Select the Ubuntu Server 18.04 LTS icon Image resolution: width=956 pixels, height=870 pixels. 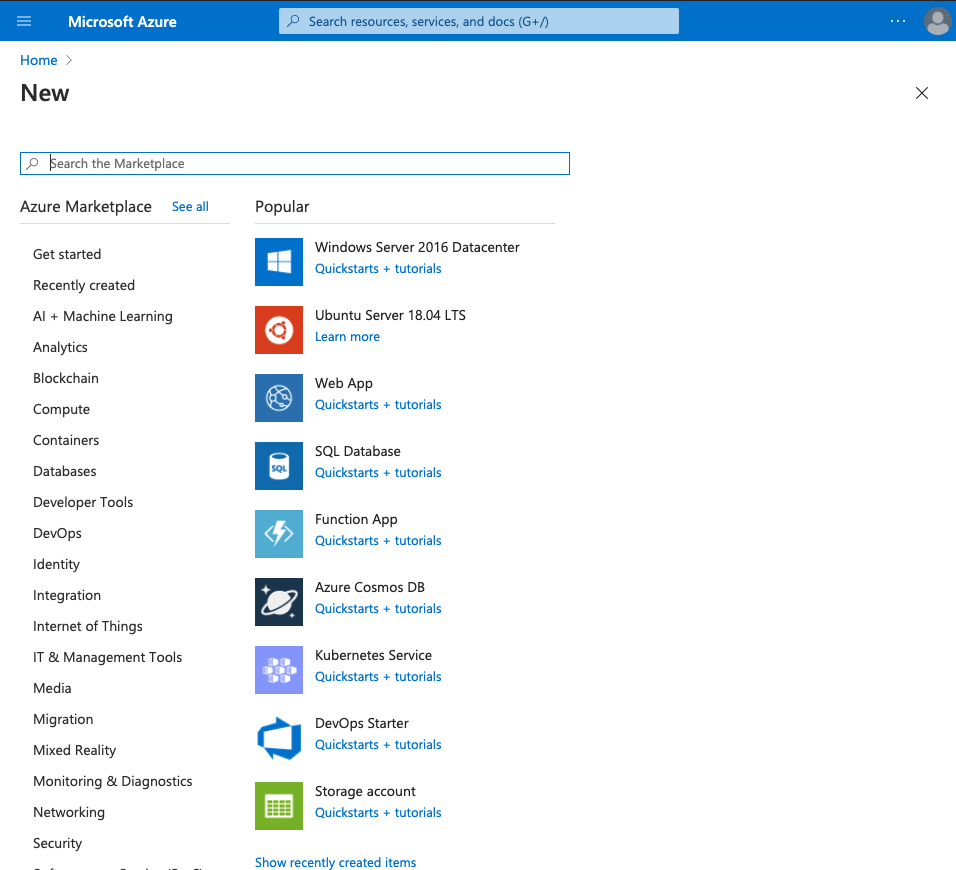(x=278, y=330)
